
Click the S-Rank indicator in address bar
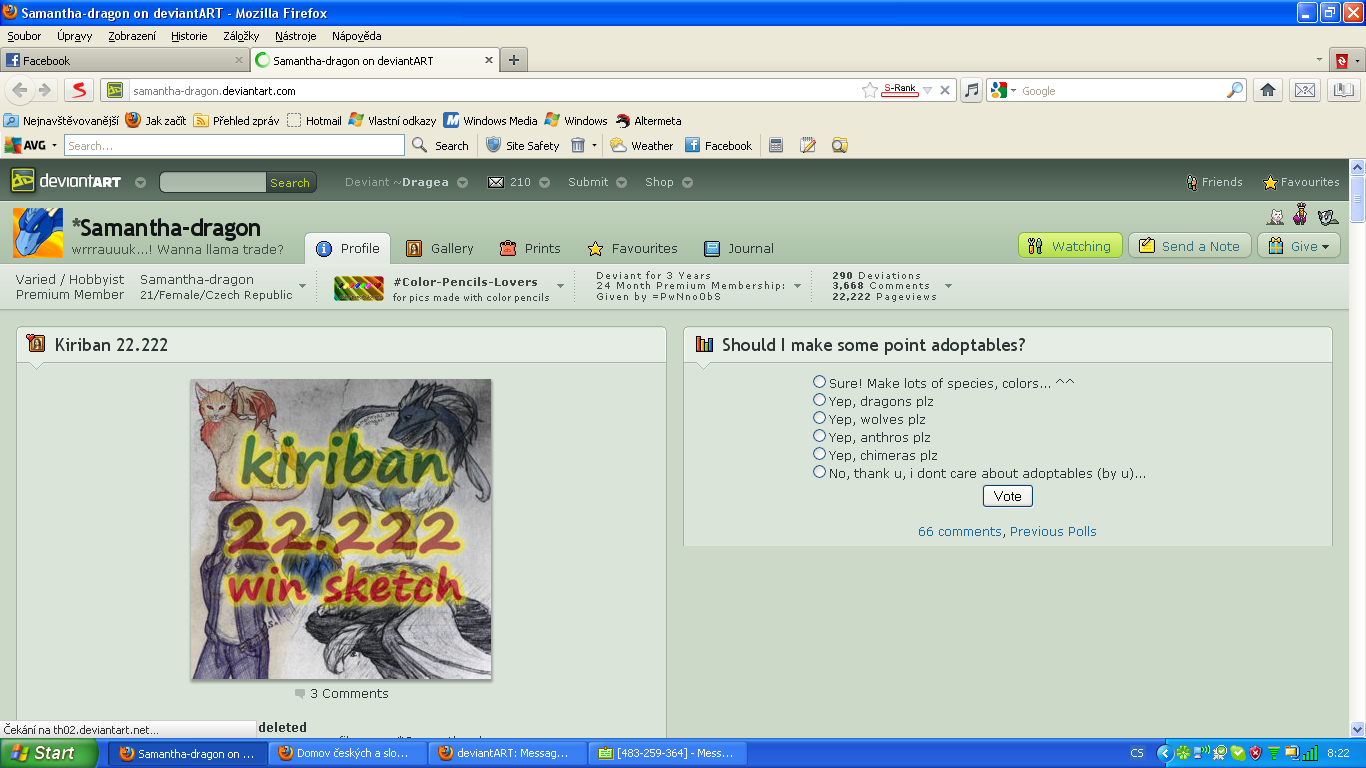900,90
